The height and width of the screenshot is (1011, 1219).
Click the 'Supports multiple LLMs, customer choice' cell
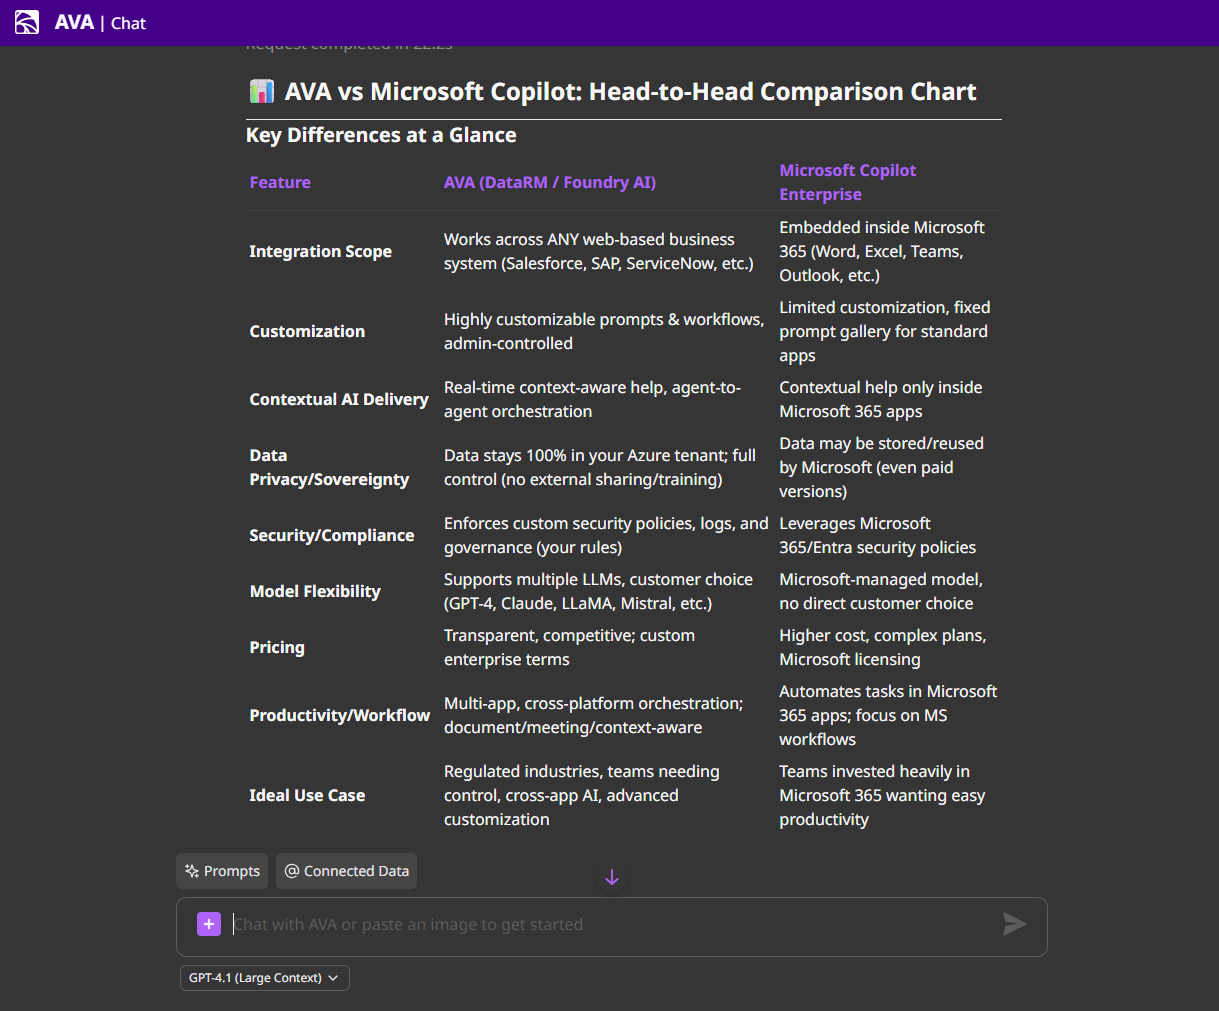click(x=598, y=591)
